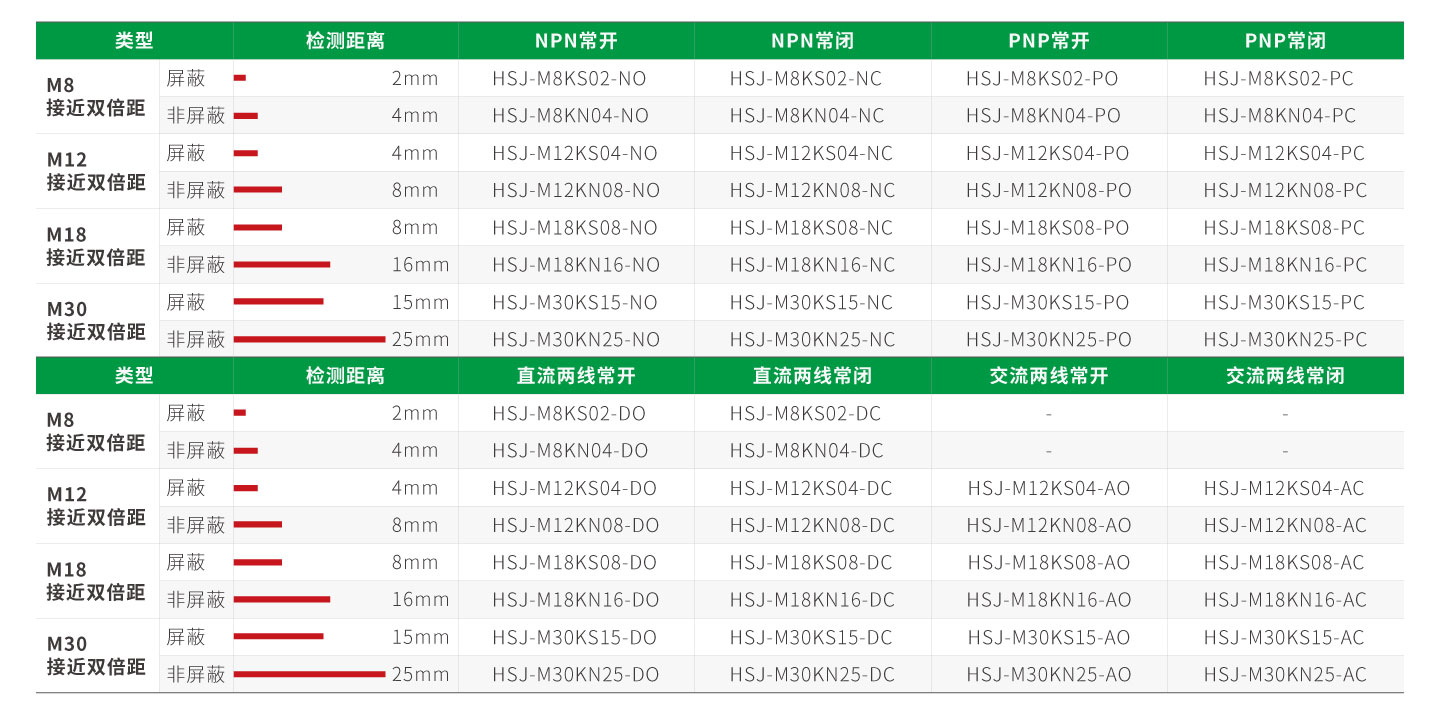
Task: Click the 16mm value for HSJ-M18KN16
Action: pos(427,264)
